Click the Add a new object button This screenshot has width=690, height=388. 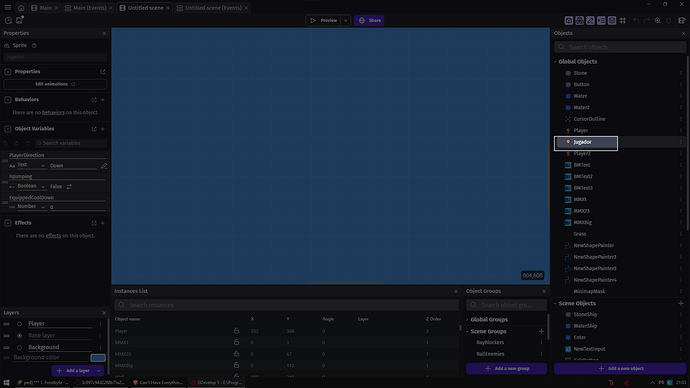620,369
